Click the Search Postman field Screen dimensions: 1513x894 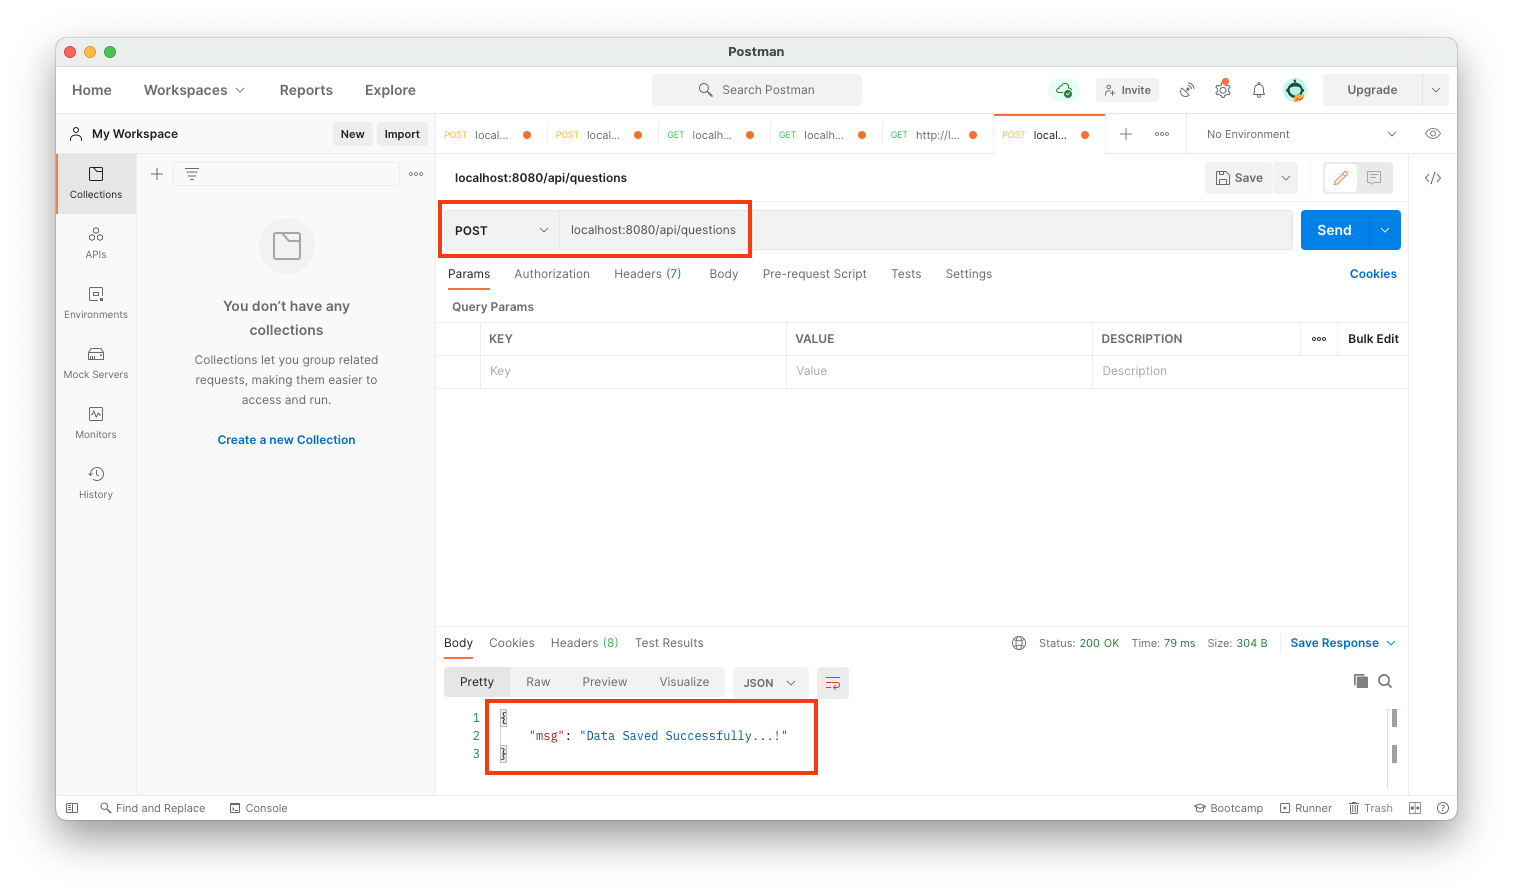pos(756,90)
